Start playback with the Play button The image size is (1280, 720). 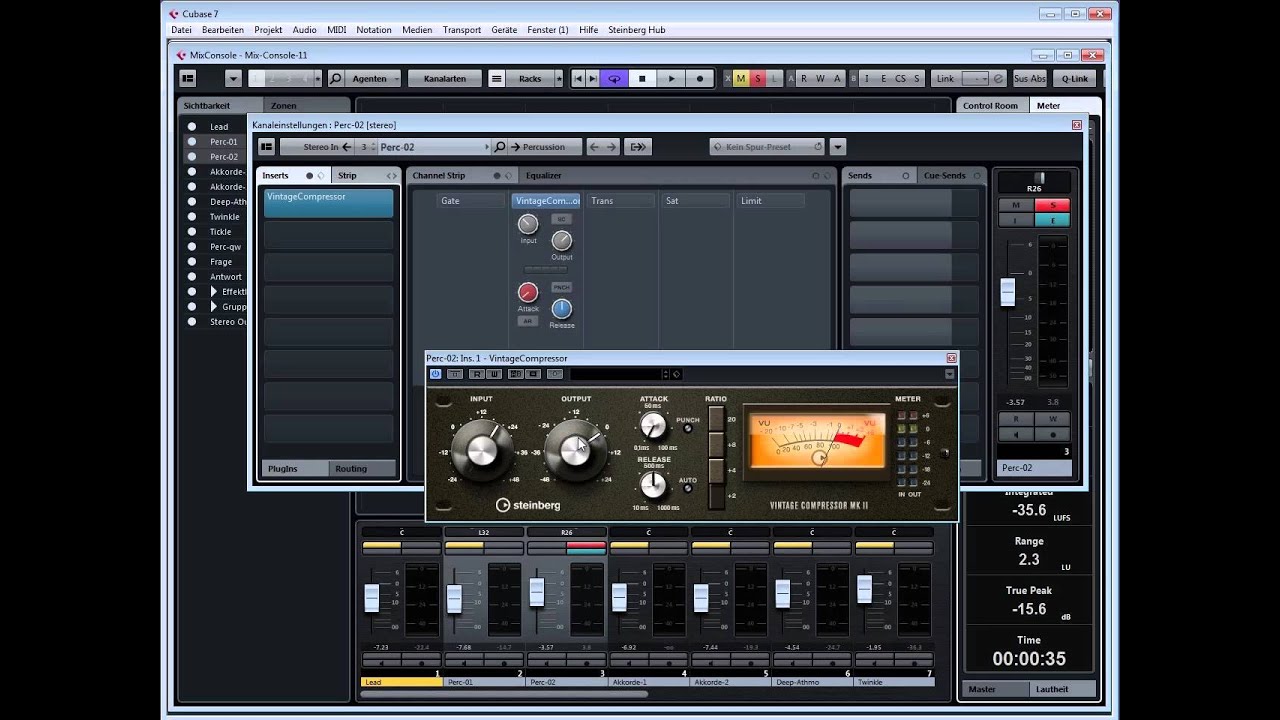pyautogui.click(x=671, y=78)
